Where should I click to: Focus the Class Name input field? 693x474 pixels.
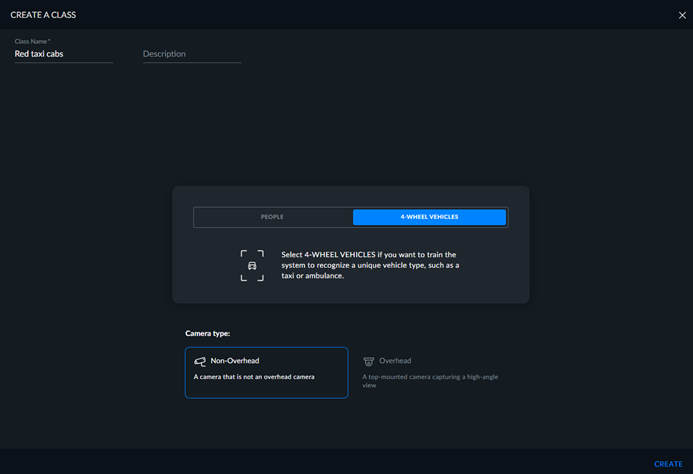[64, 54]
